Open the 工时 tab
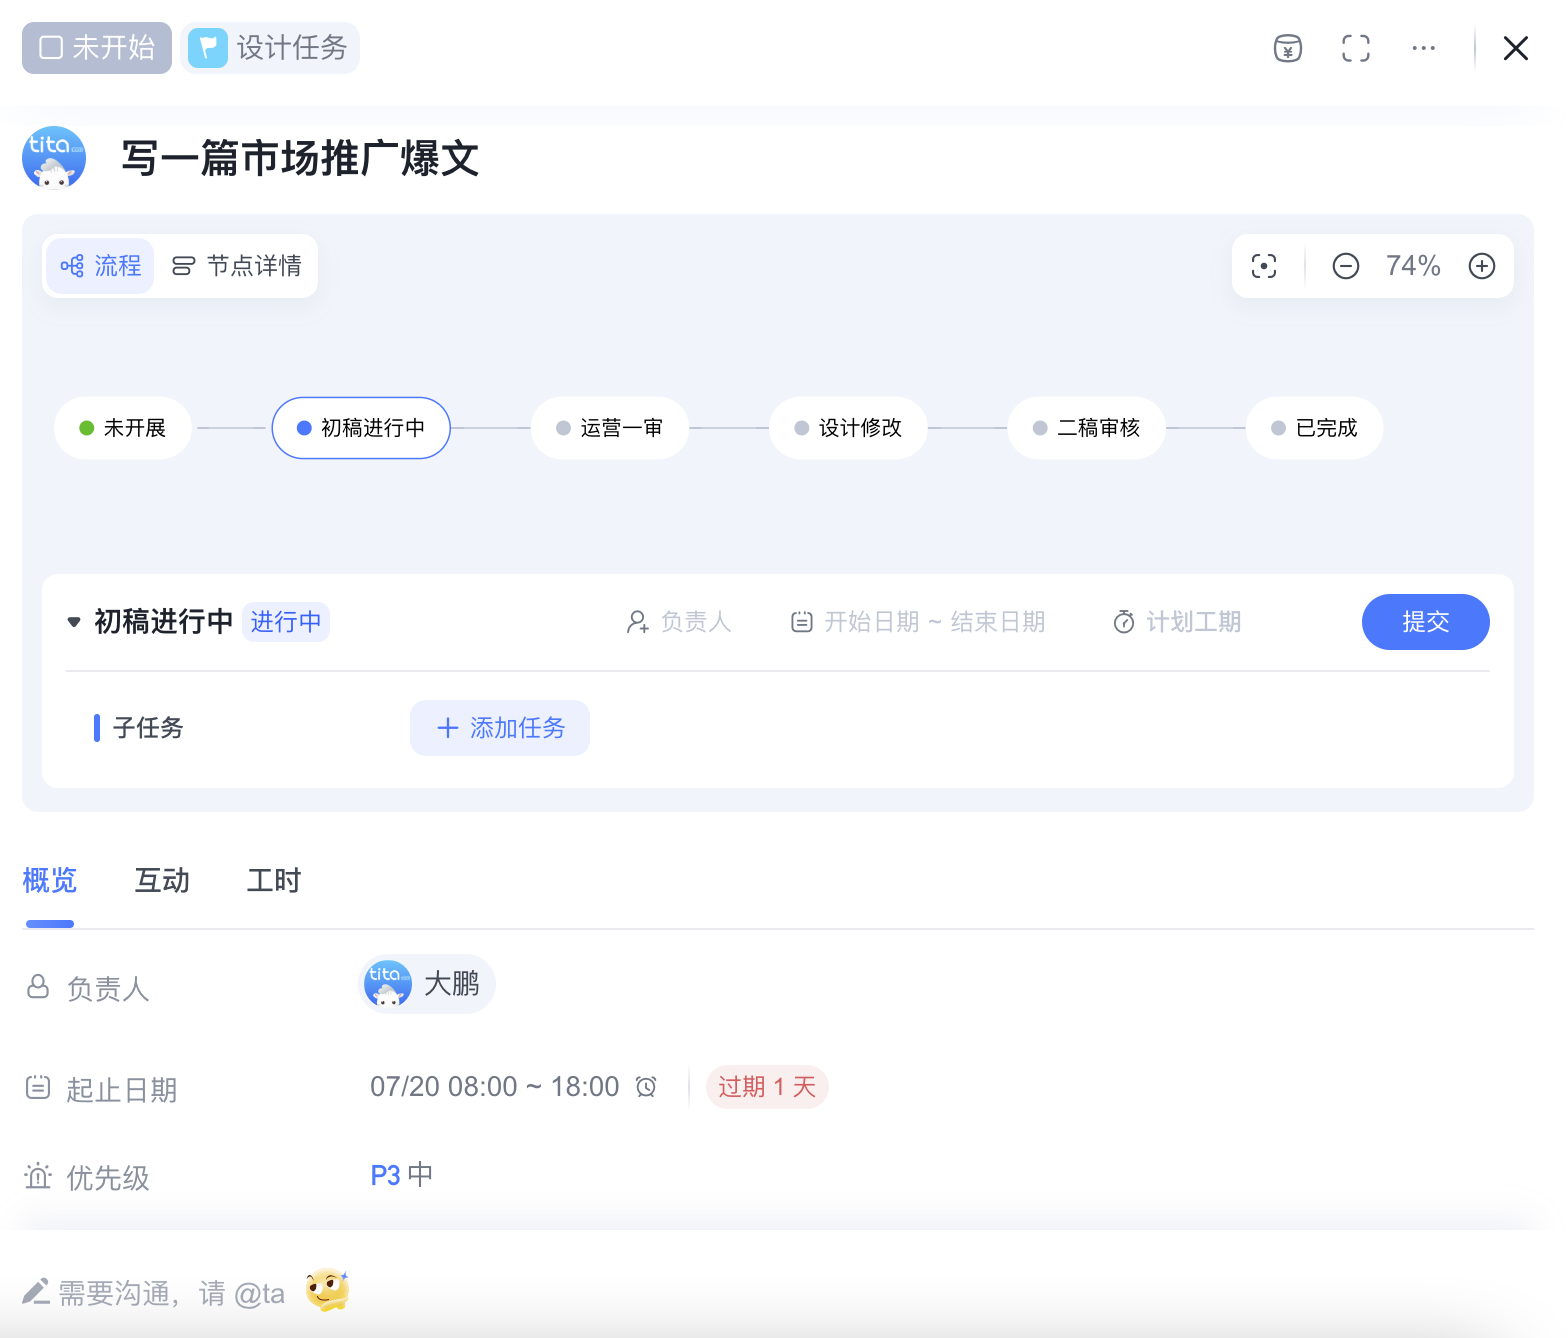The width and height of the screenshot is (1568, 1338). [273, 881]
